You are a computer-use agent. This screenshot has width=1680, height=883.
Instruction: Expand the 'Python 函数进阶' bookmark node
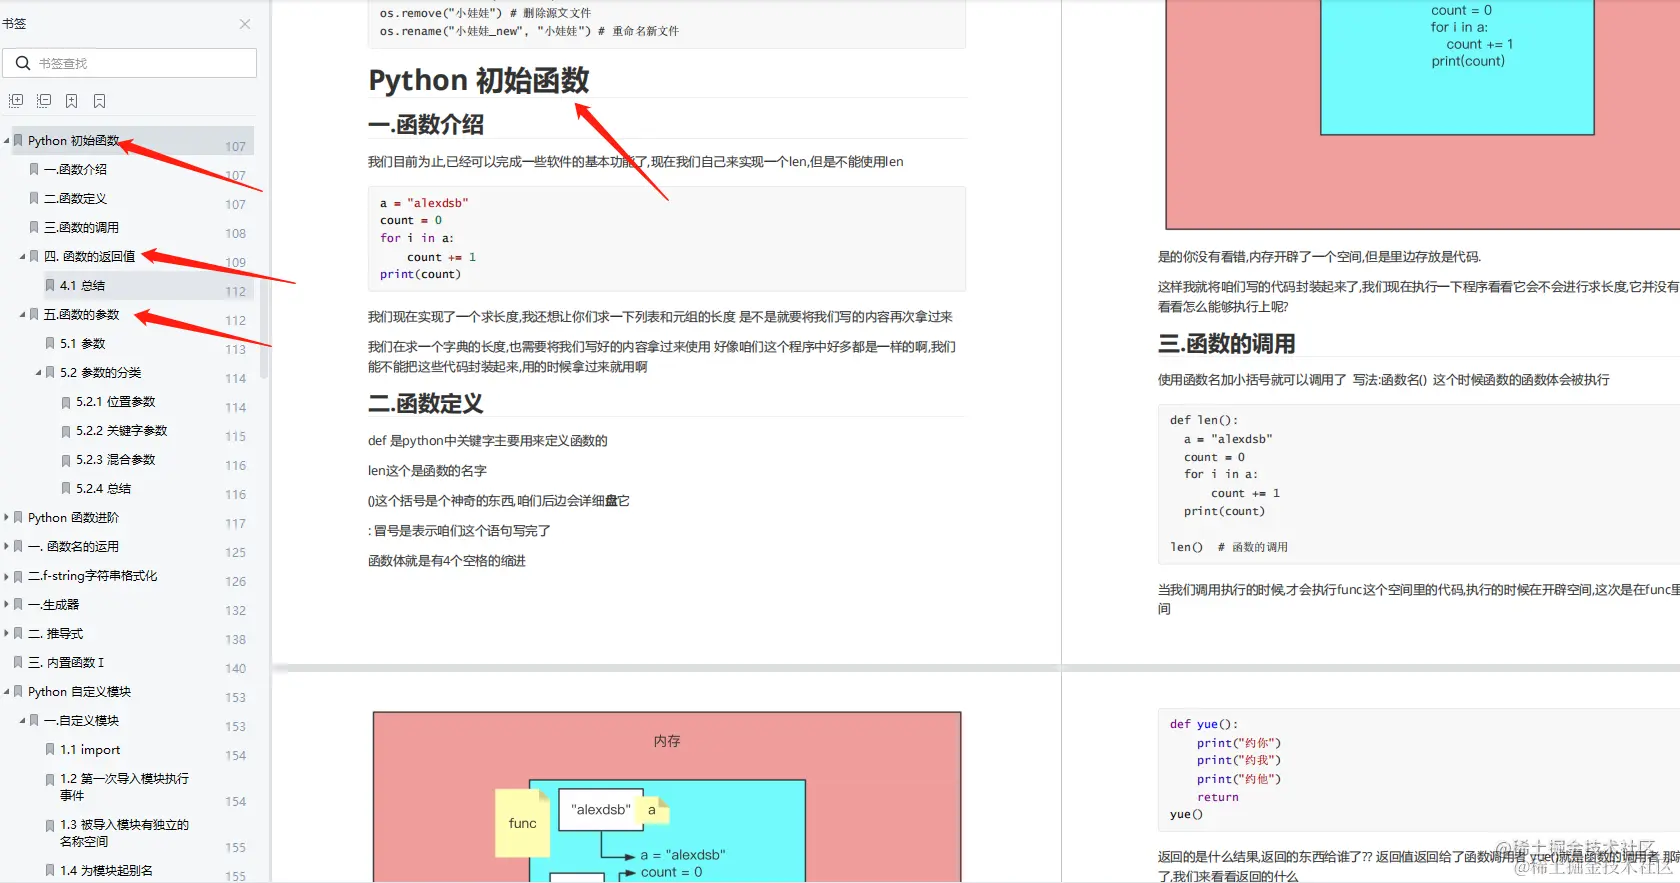6,518
